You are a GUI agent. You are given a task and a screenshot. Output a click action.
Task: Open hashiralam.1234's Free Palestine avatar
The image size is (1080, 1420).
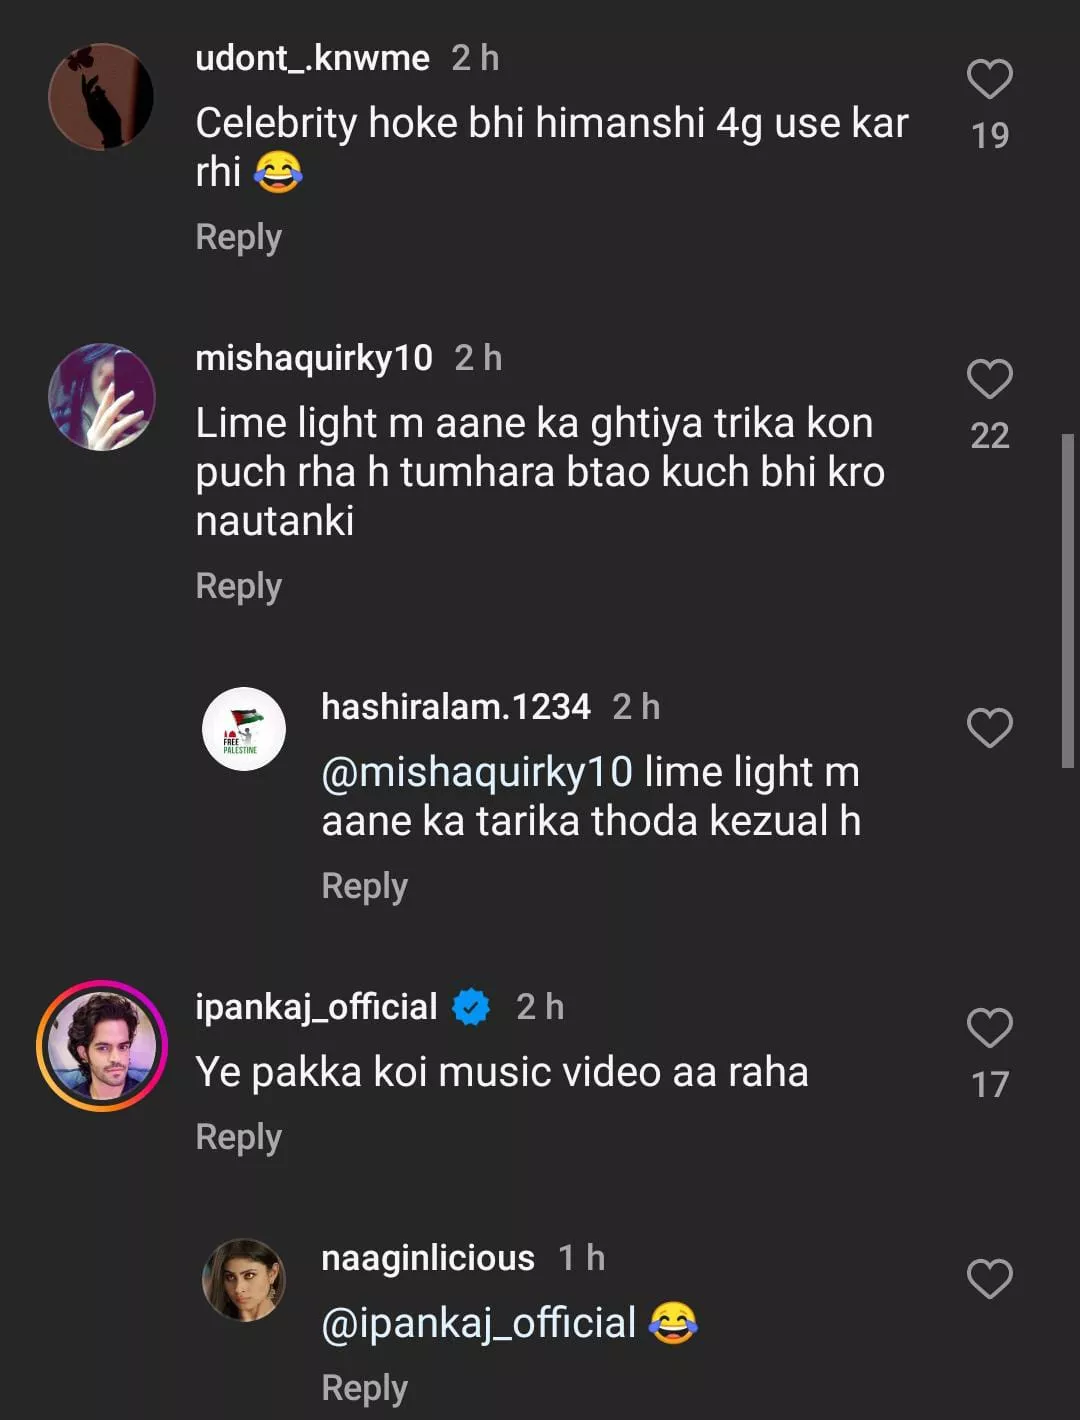coord(244,729)
